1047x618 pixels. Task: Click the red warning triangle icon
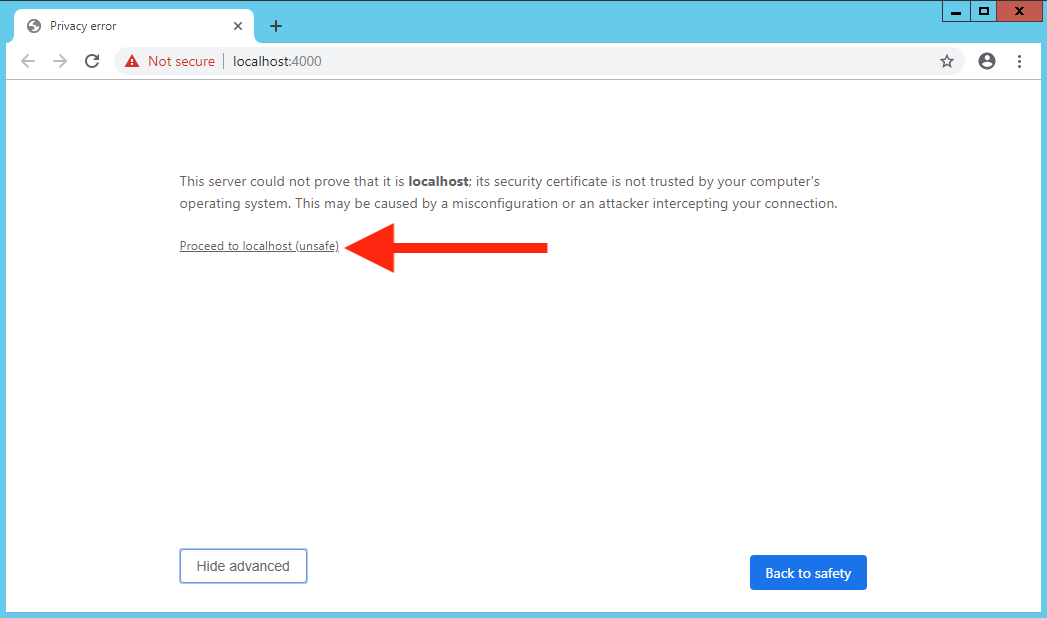pyautogui.click(x=132, y=61)
